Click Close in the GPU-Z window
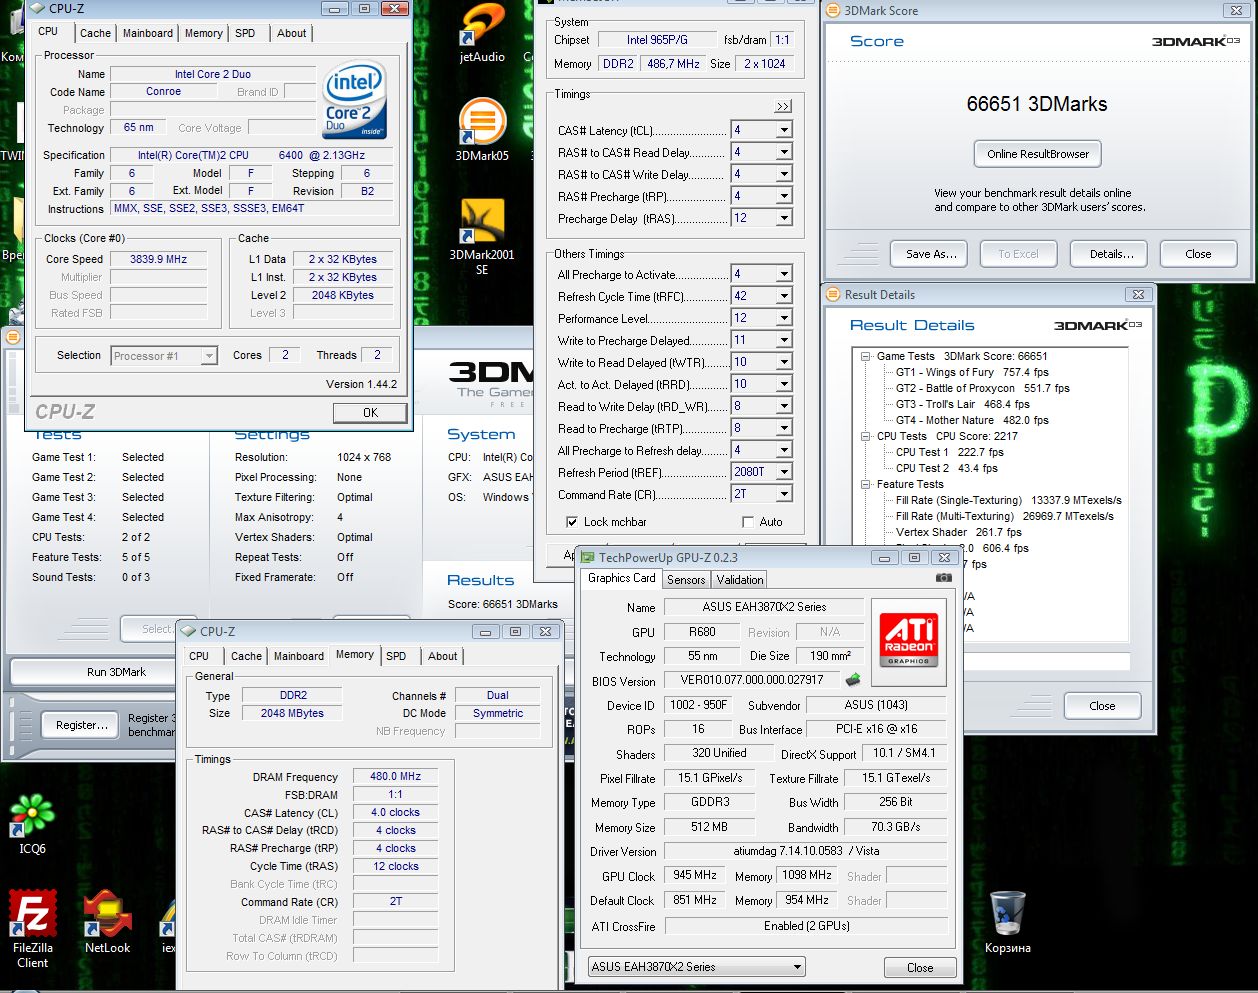Screen dimensions: 1258x993 coord(920,968)
